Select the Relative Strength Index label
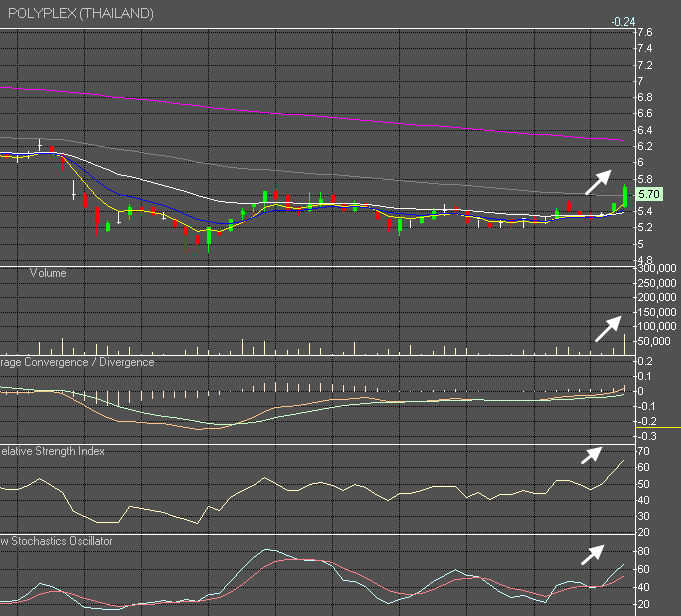The height and width of the screenshot is (616, 681). 53,451
